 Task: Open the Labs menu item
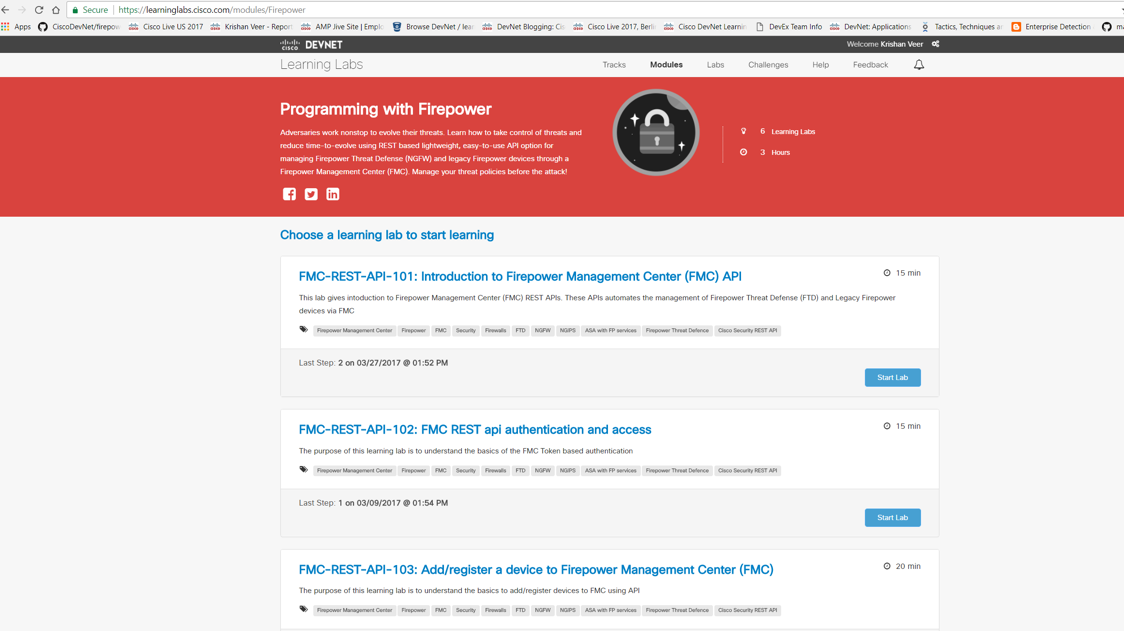click(715, 65)
